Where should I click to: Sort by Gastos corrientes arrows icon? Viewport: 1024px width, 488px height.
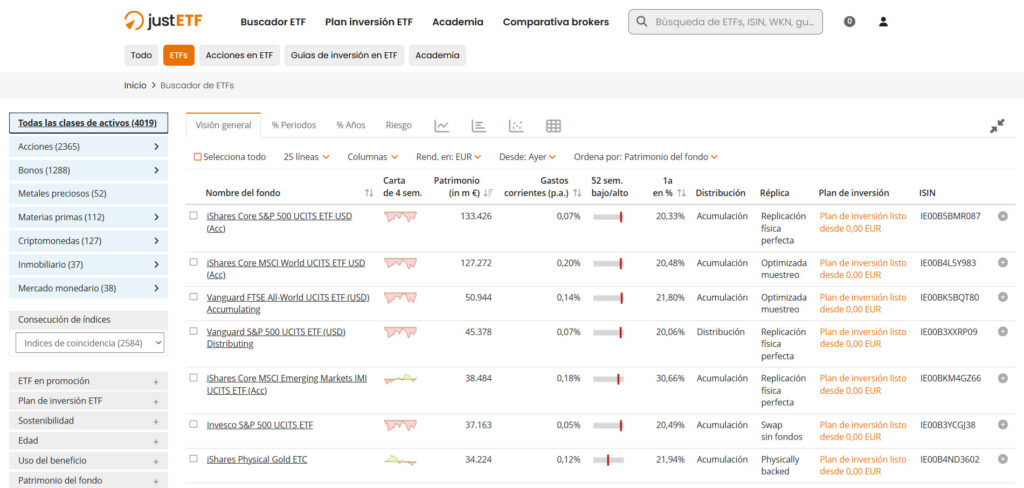pos(577,193)
